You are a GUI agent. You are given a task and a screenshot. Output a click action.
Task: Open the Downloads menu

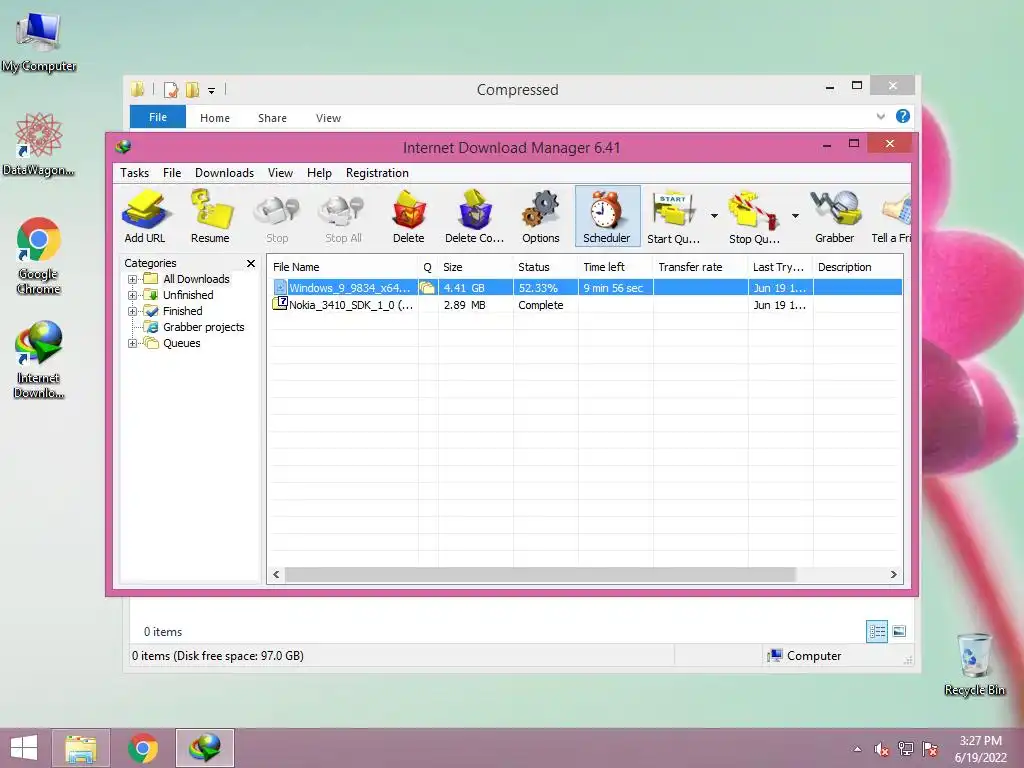coord(224,173)
